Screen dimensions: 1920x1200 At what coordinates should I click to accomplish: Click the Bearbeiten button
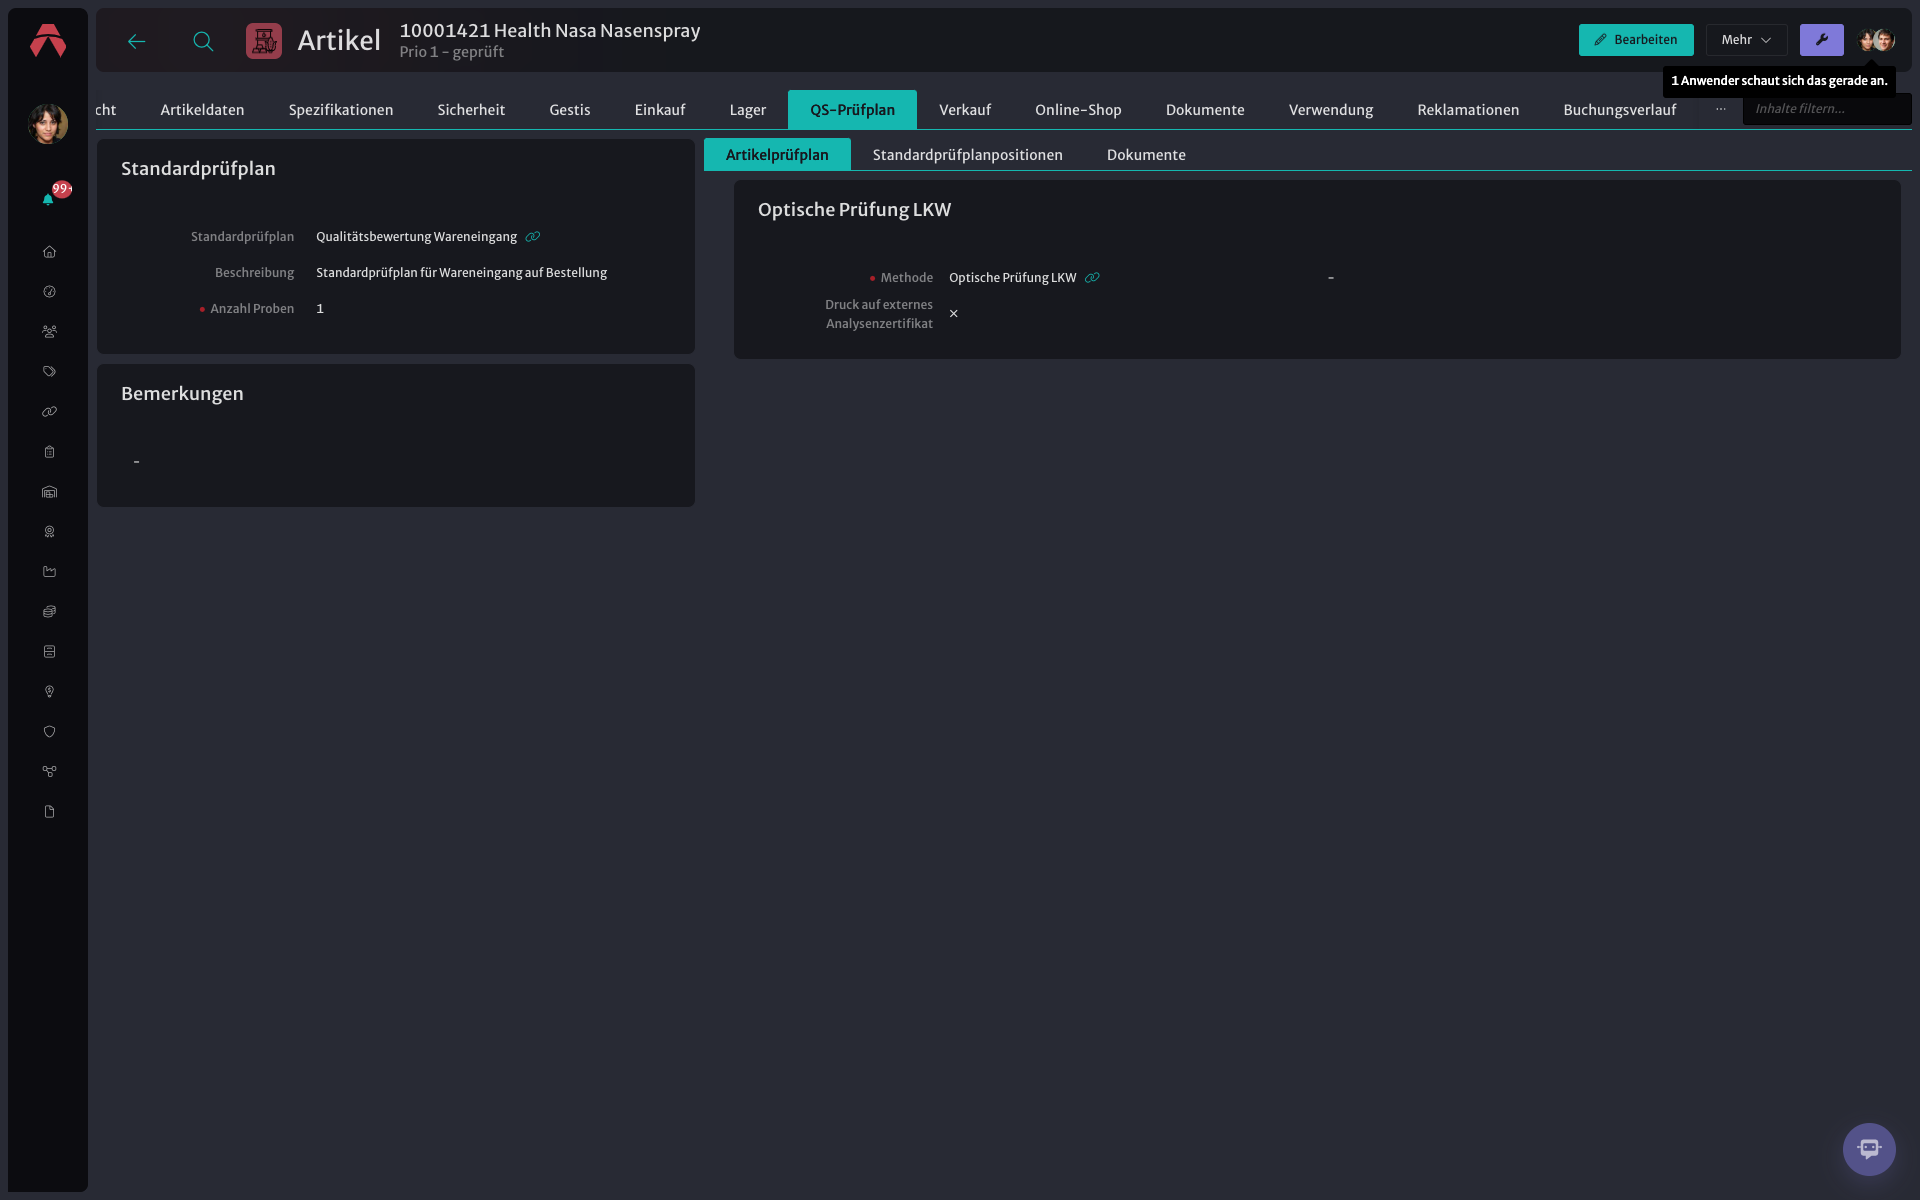pyautogui.click(x=1636, y=40)
